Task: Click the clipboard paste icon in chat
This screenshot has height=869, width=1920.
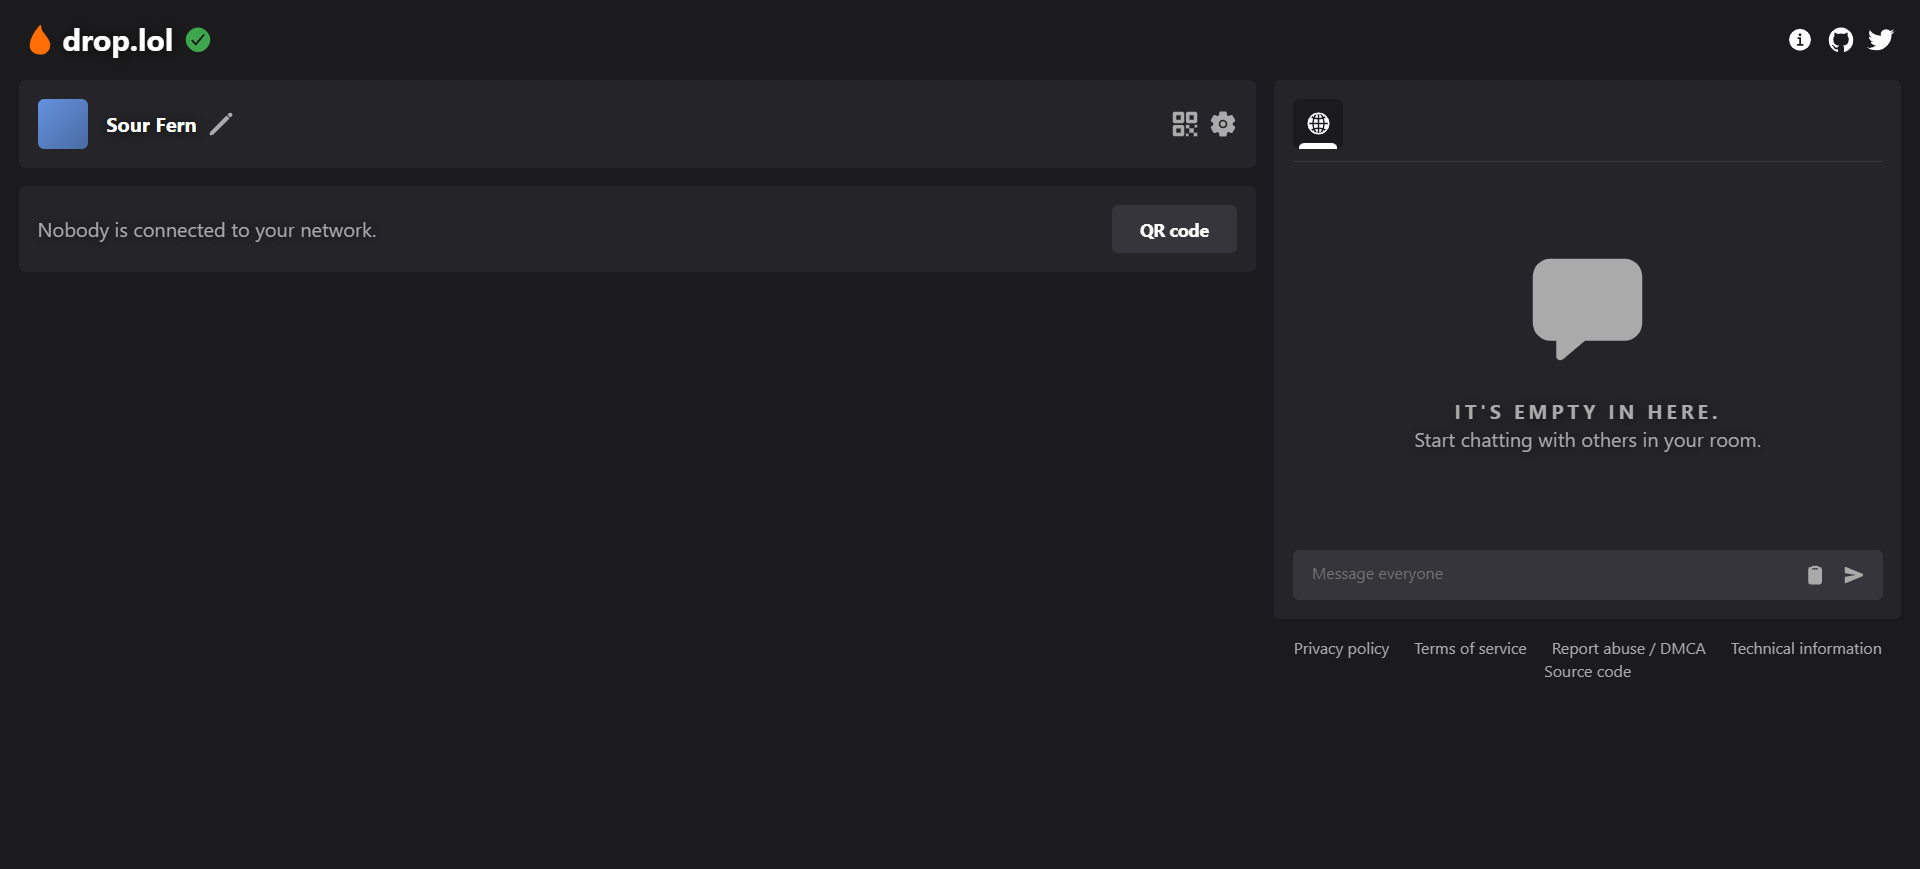Action: point(1814,575)
